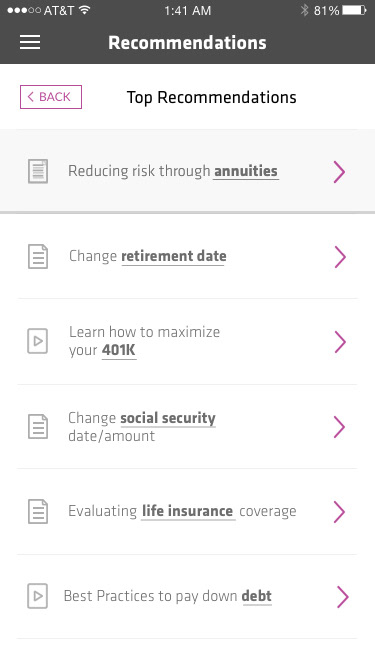This screenshot has height=667, width=375.
Task: Select 'Change retirement date' recommendation
Action: (x=148, y=256)
